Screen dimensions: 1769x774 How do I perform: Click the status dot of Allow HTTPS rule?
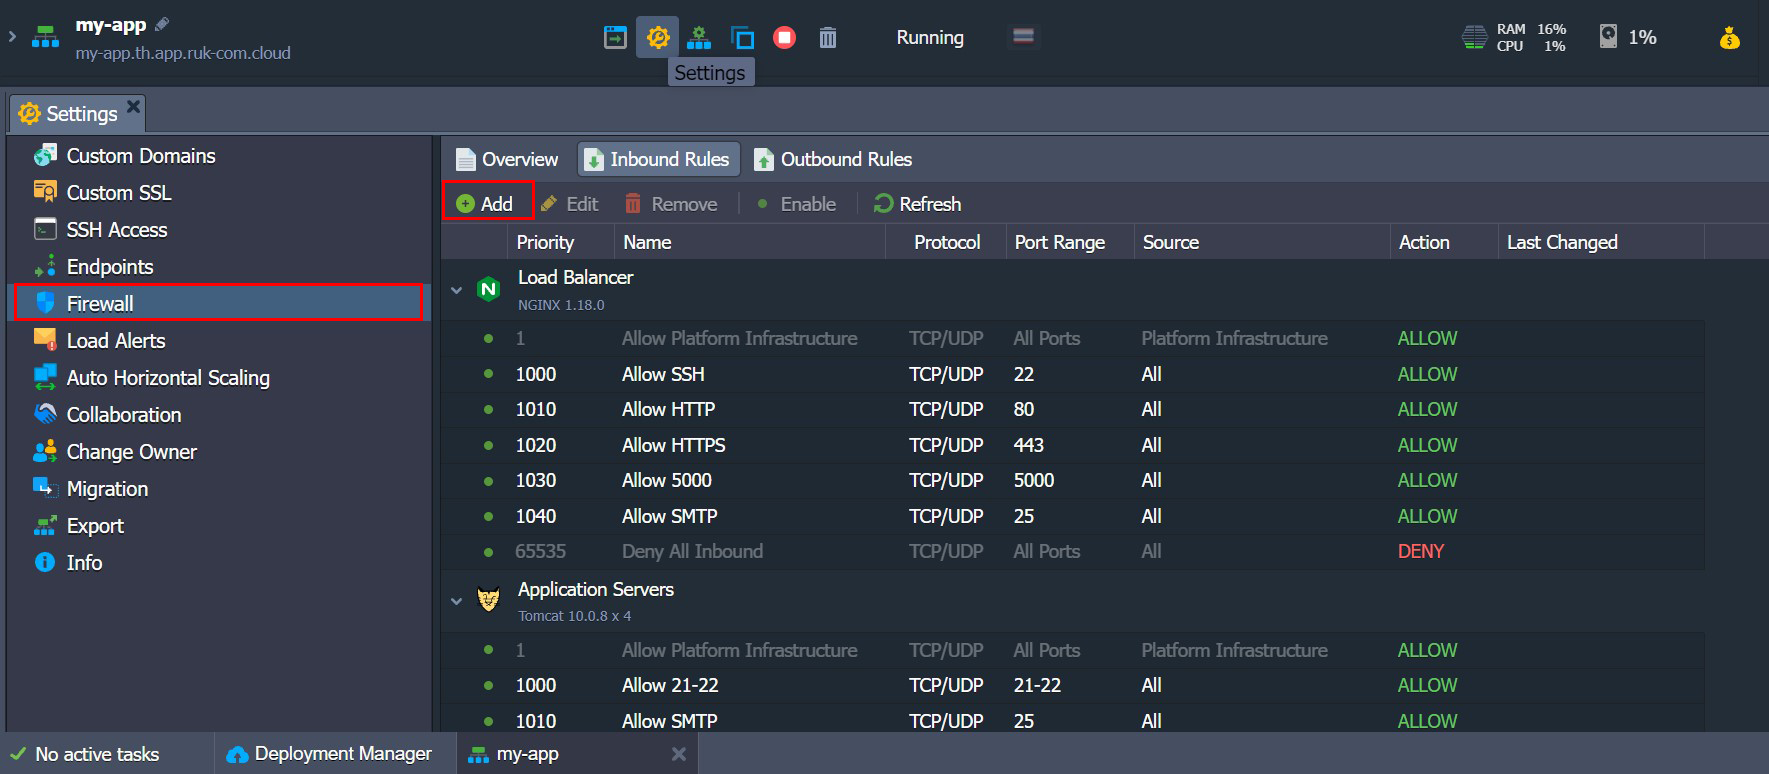click(488, 445)
